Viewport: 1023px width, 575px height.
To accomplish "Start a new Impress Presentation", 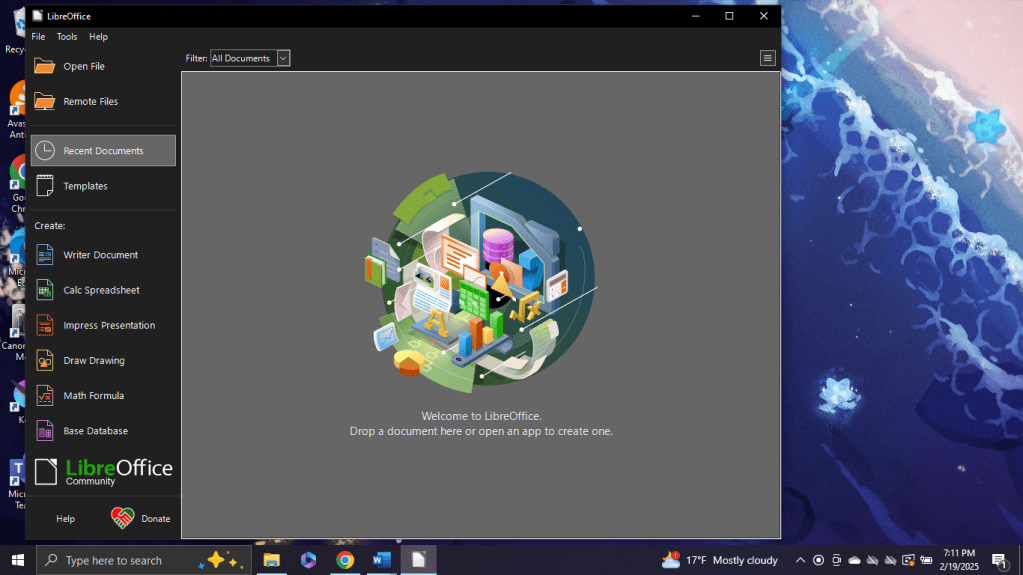I will click(x=109, y=325).
